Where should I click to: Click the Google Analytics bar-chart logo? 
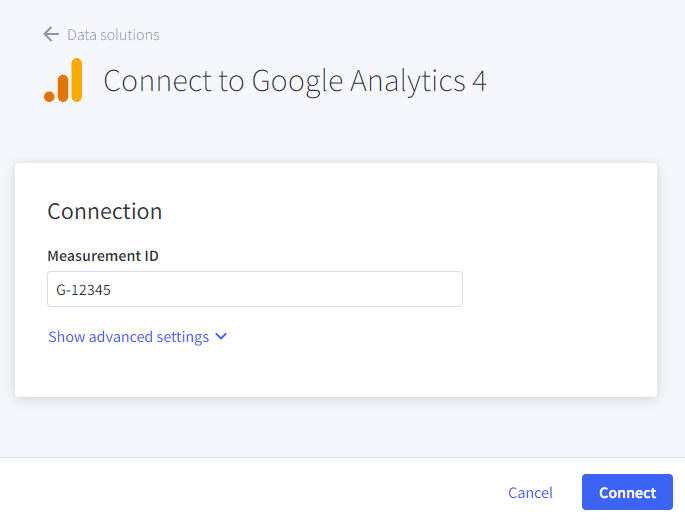point(63,80)
